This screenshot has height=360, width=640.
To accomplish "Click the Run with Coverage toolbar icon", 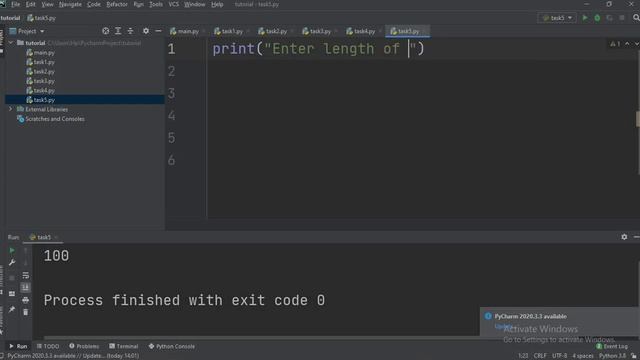I will (609, 18).
